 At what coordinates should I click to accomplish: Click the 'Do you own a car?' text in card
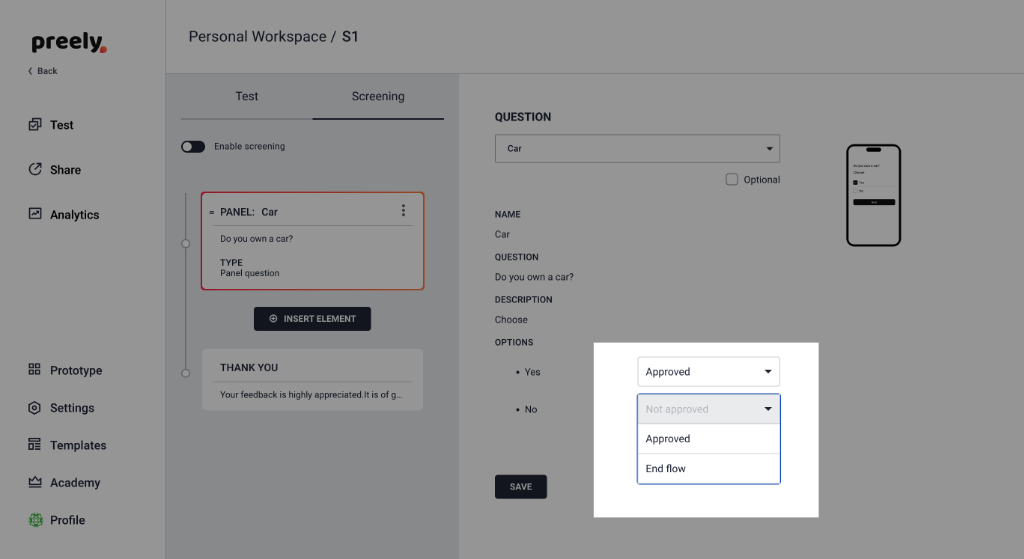point(257,238)
